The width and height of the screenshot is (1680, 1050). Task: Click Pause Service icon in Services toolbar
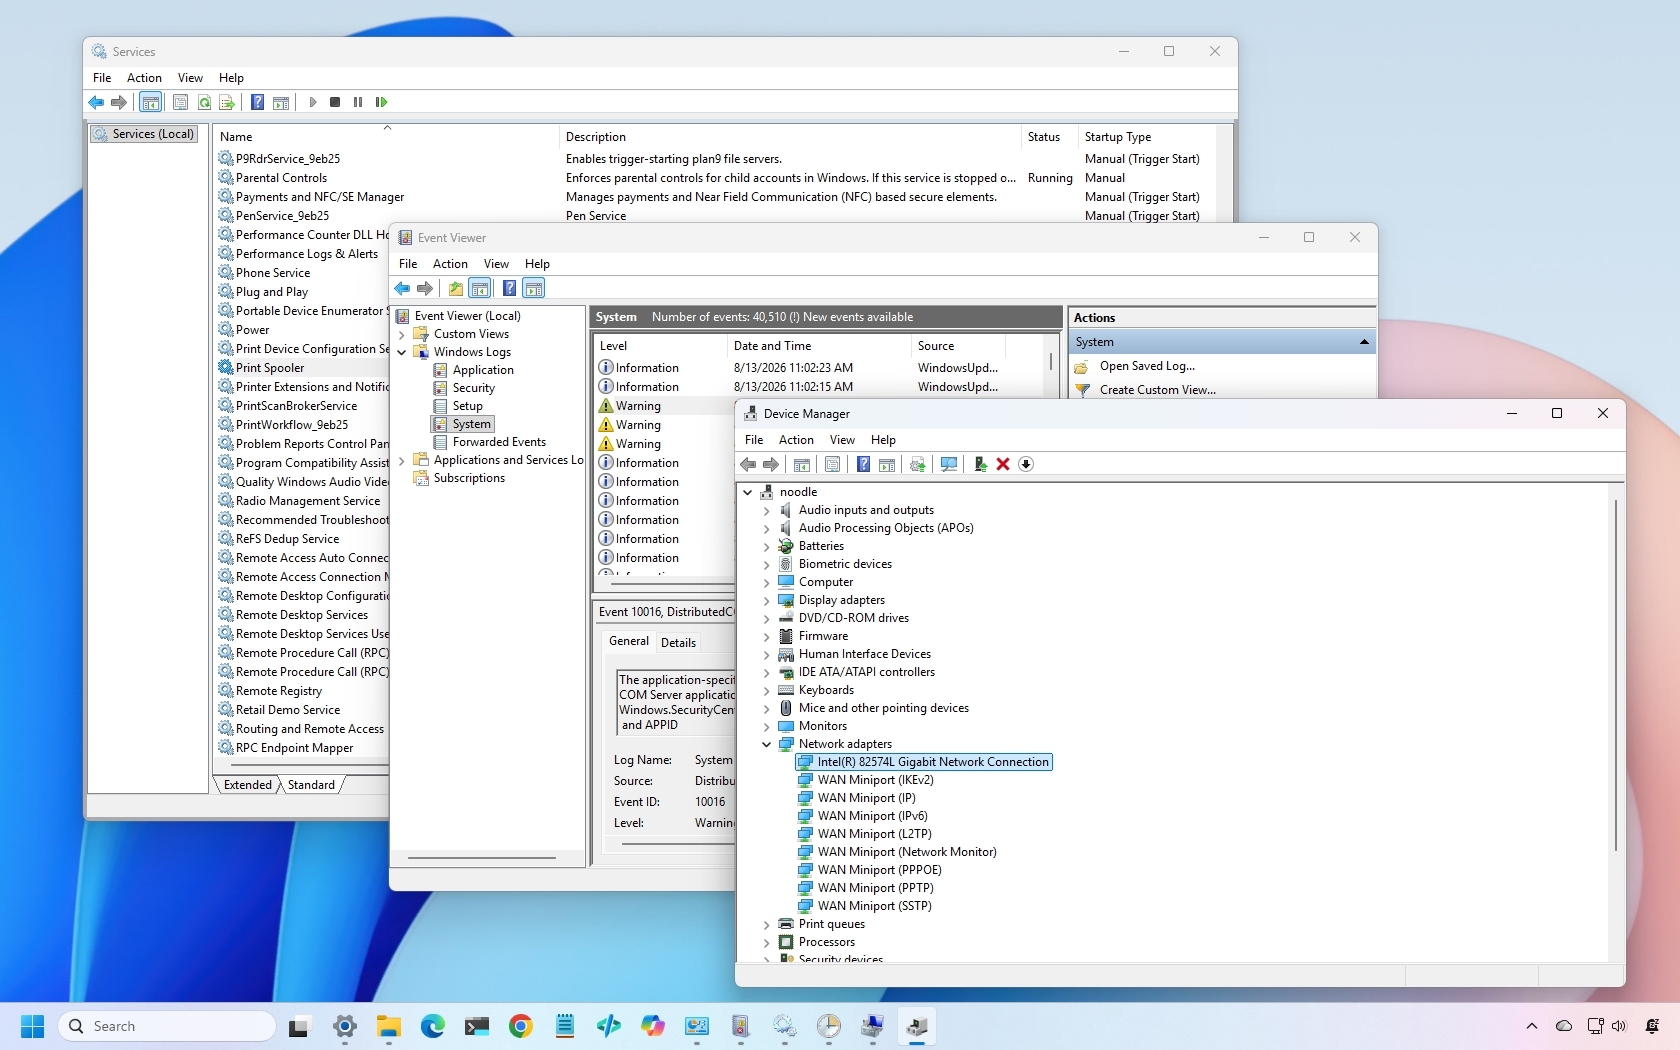358,102
